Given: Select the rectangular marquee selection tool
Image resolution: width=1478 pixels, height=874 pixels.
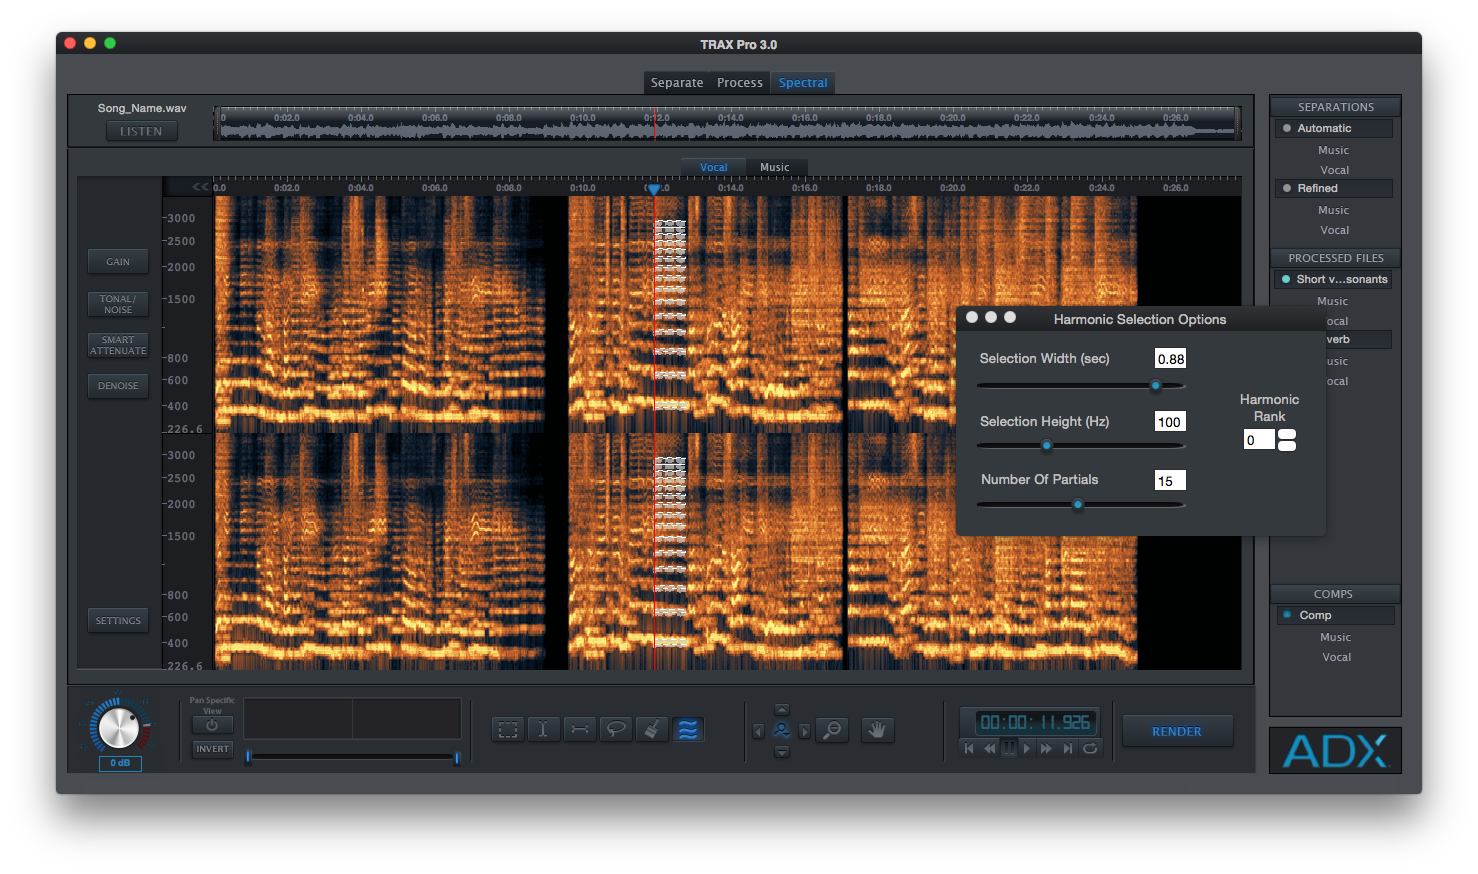Looking at the screenshot, I should pos(508,730).
